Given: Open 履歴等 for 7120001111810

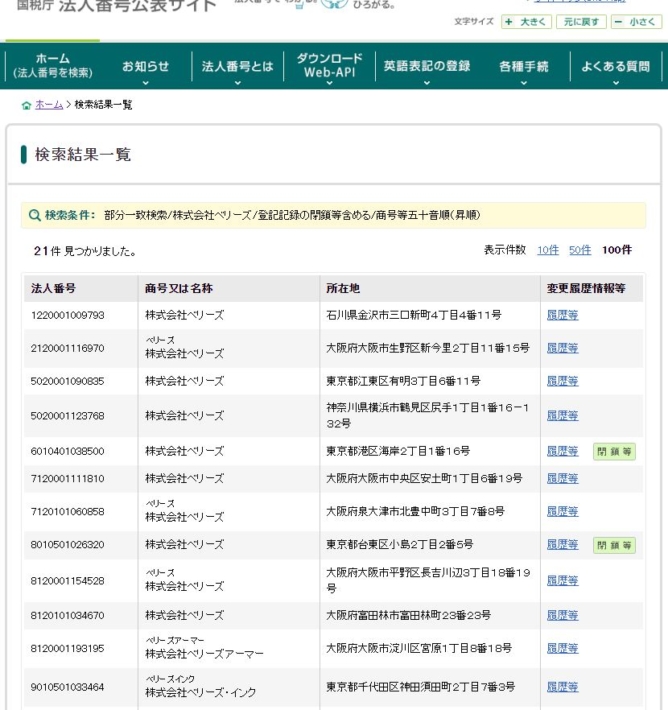Looking at the screenshot, I should click(x=562, y=479).
